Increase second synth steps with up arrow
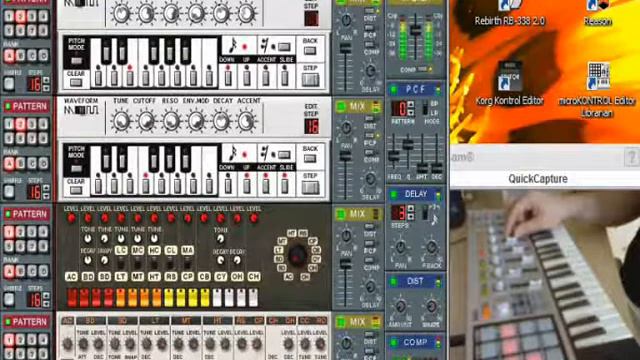The width and height of the screenshot is (640, 360). tap(46, 188)
